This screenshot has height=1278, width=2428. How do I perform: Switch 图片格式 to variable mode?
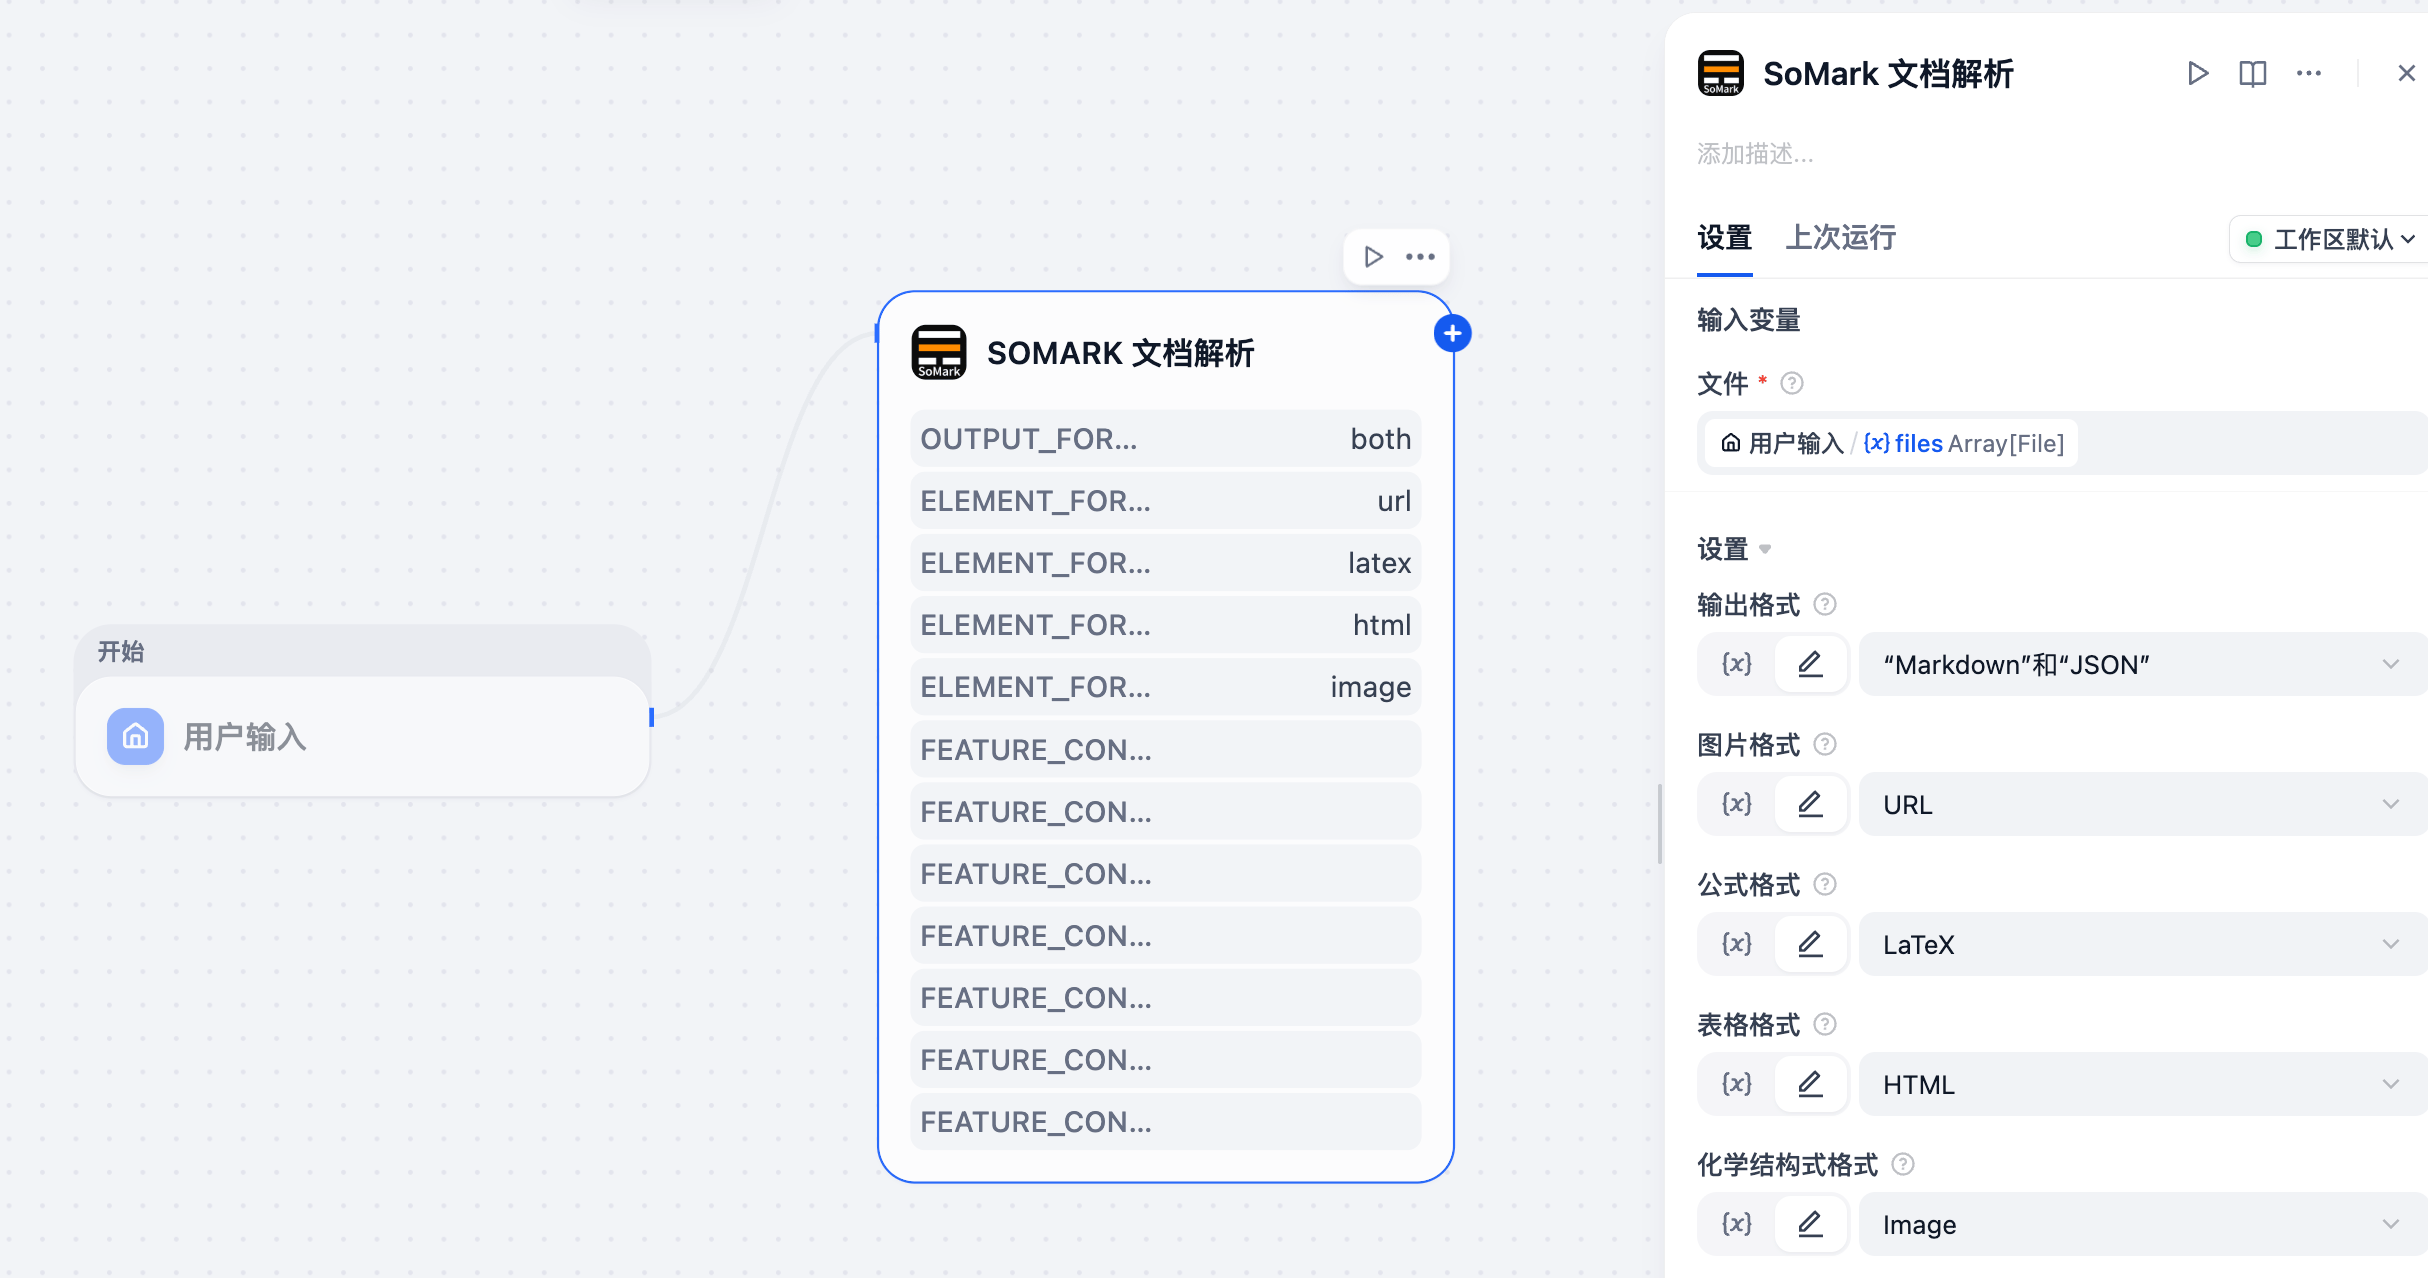1737,804
